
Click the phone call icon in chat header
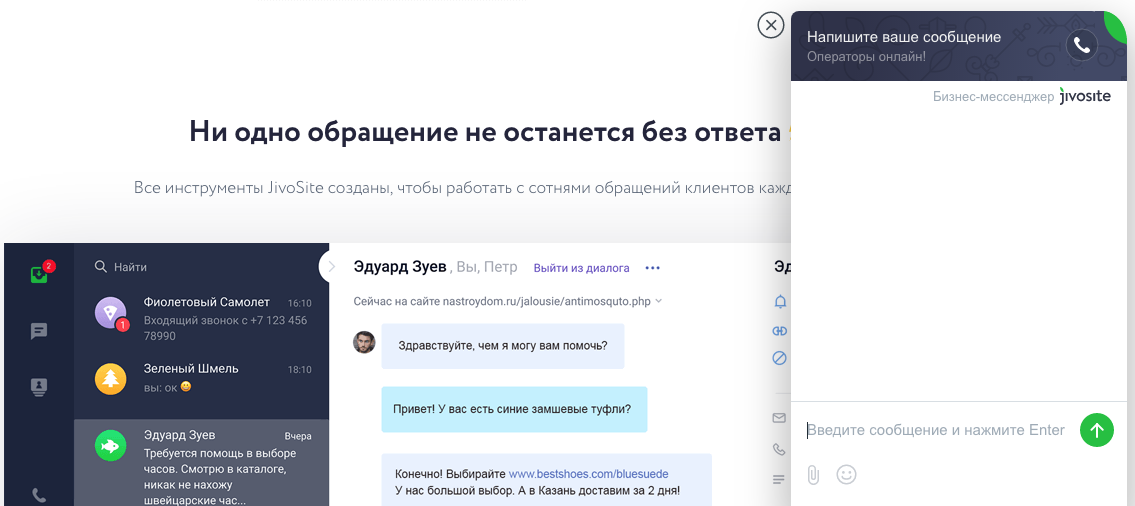coord(1081,45)
